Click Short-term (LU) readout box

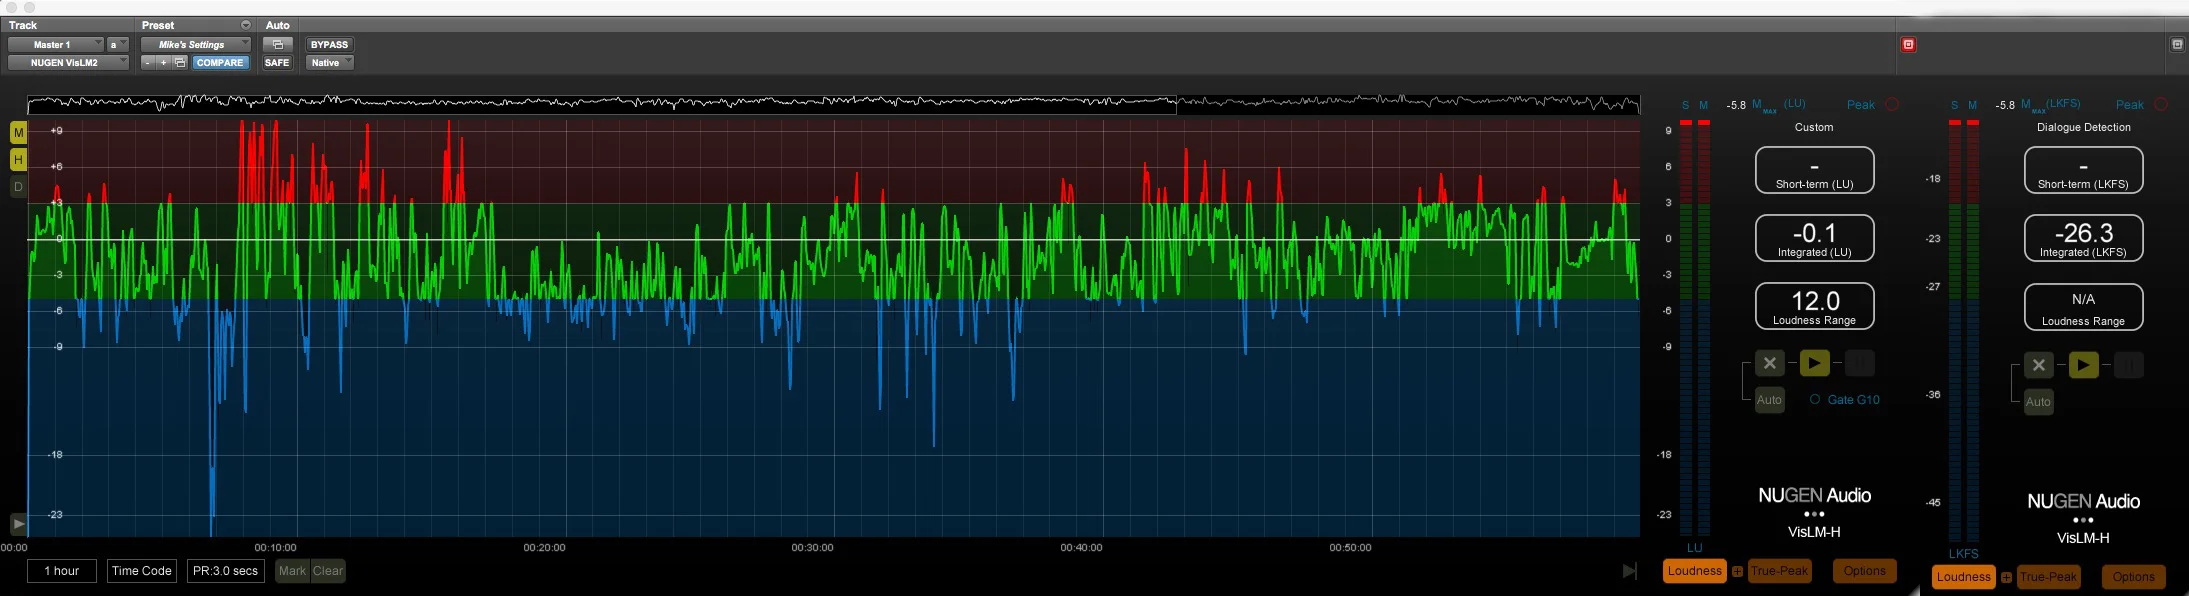point(1814,170)
